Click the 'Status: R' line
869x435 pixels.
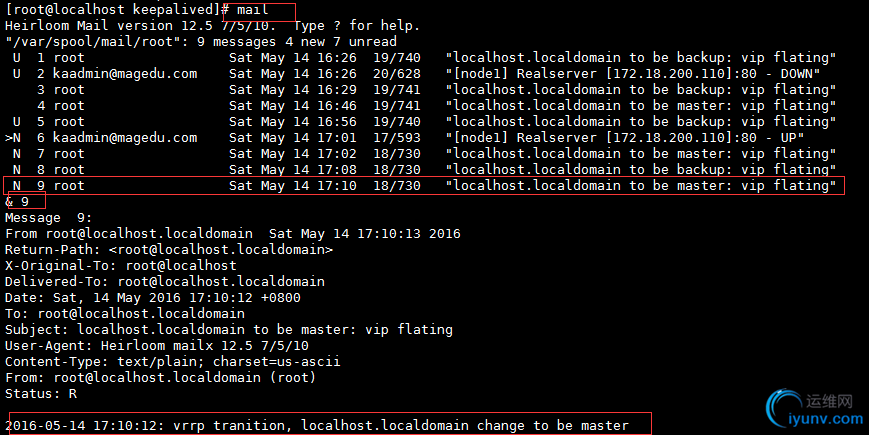[x=41, y=395]
